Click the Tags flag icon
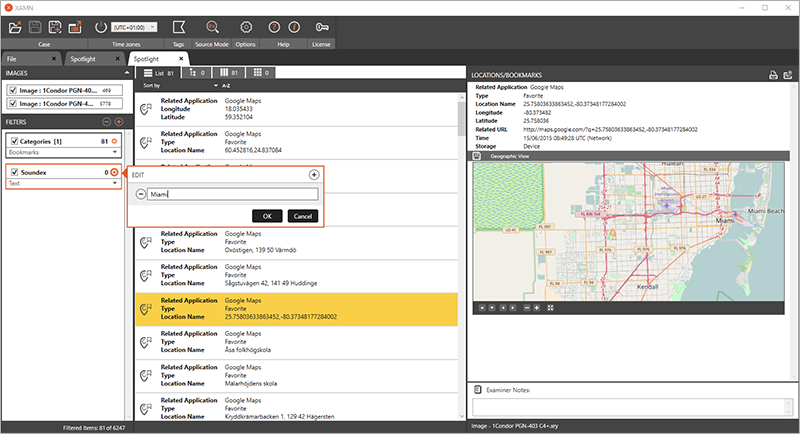 179,27
